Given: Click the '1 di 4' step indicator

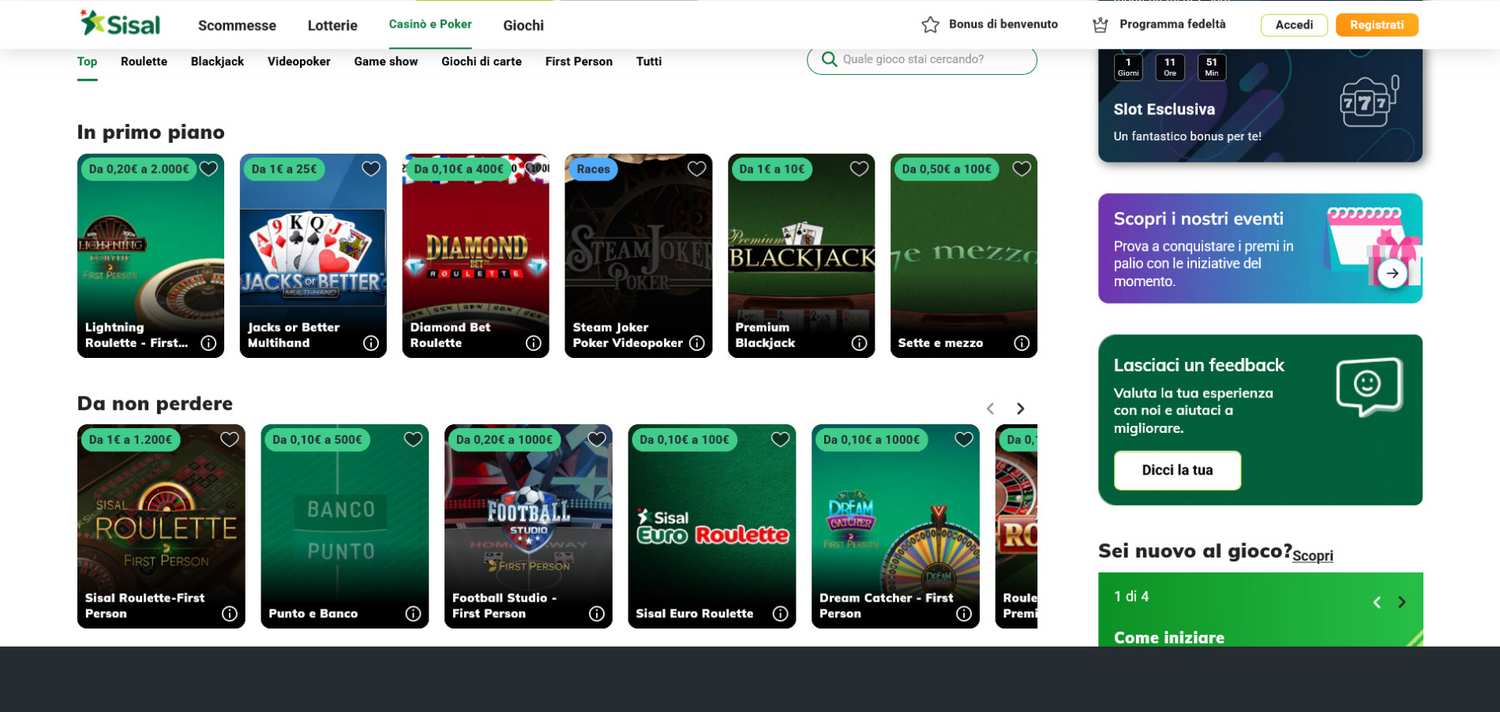Looking at the screenshot, I should [x=1131, y=597].
